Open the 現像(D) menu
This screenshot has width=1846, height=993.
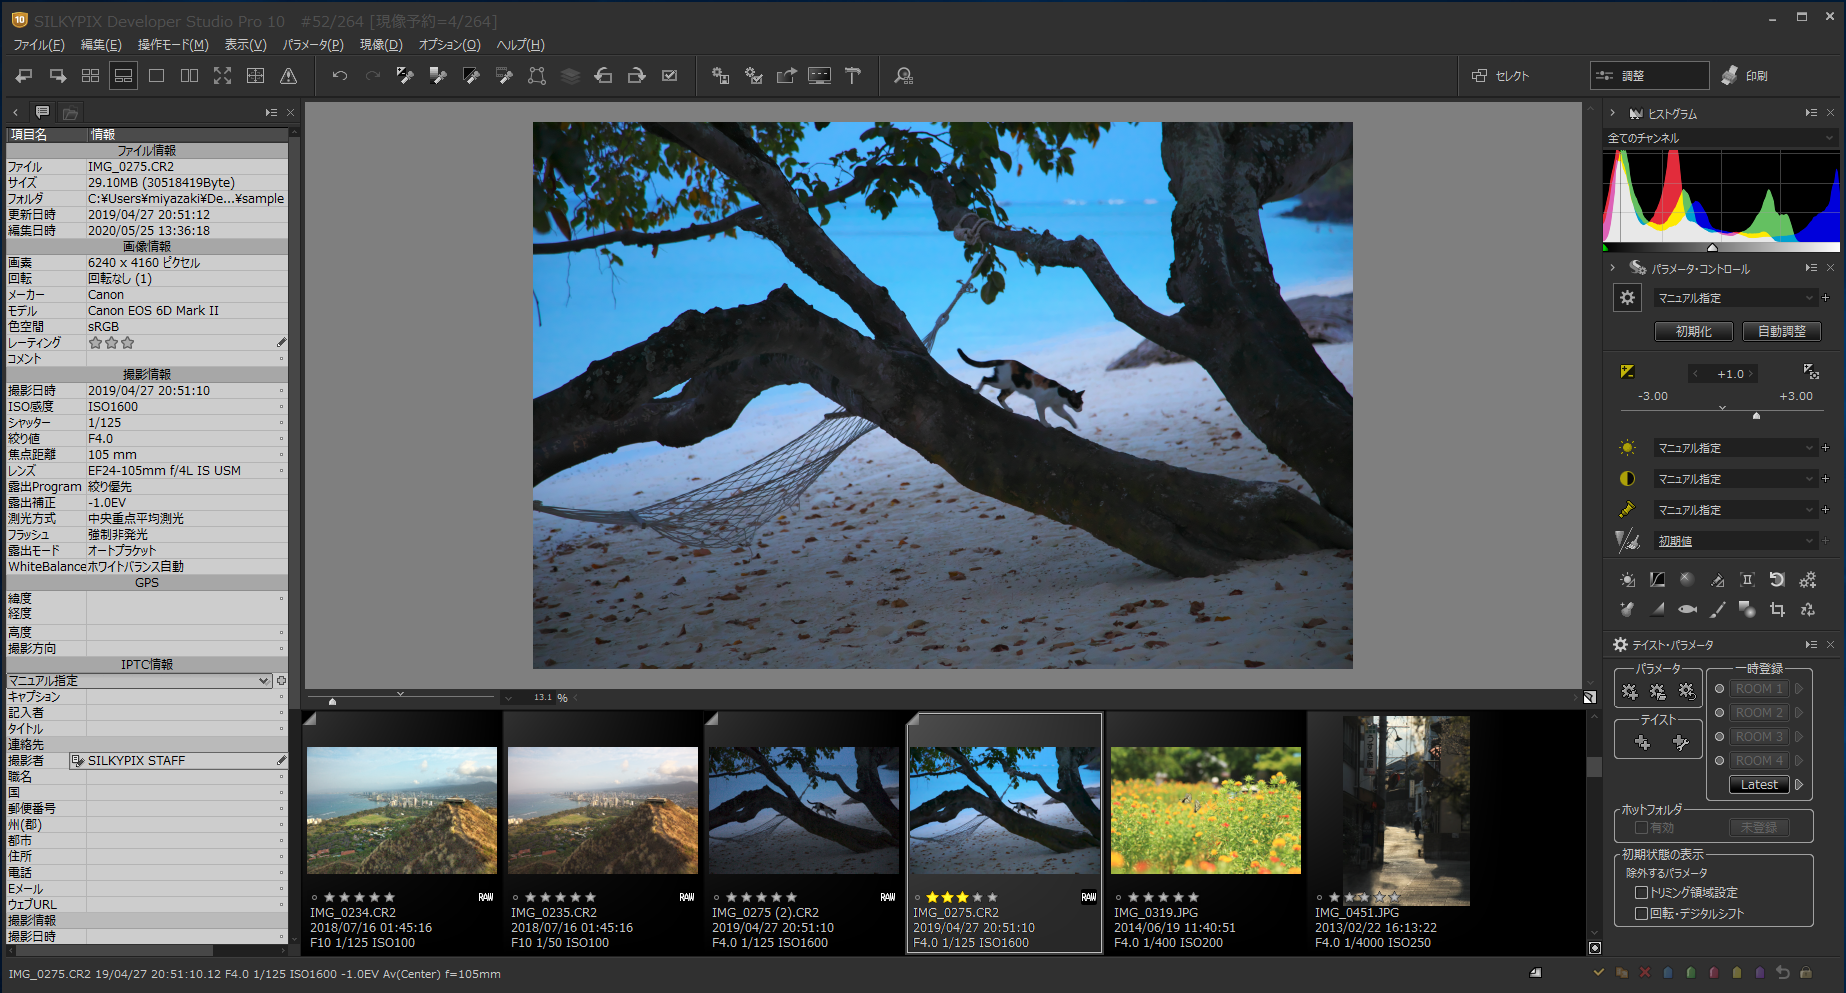coord(381,45)
